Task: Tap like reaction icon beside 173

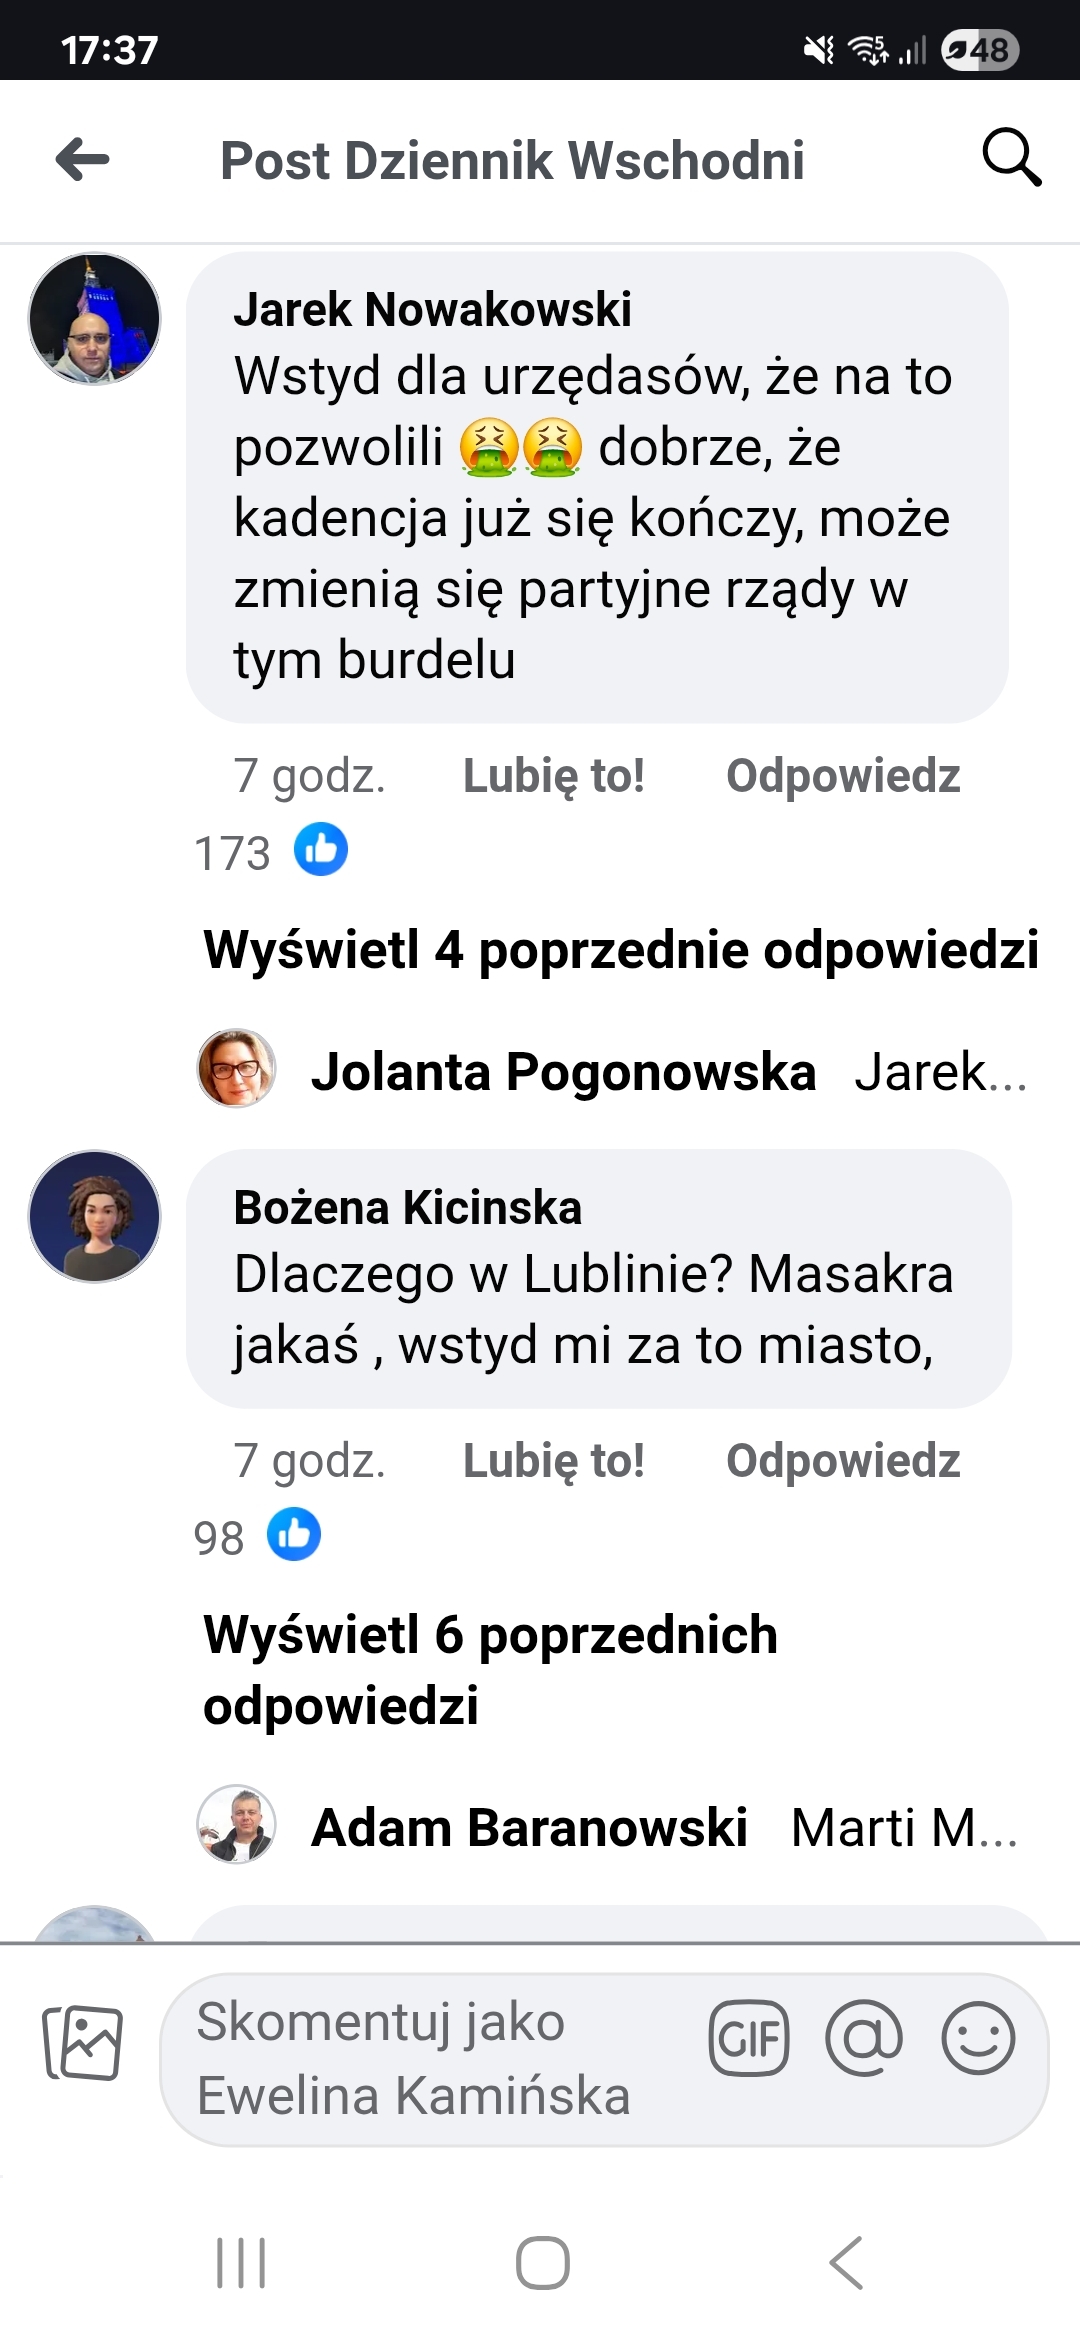Action: tap(321, 850)
